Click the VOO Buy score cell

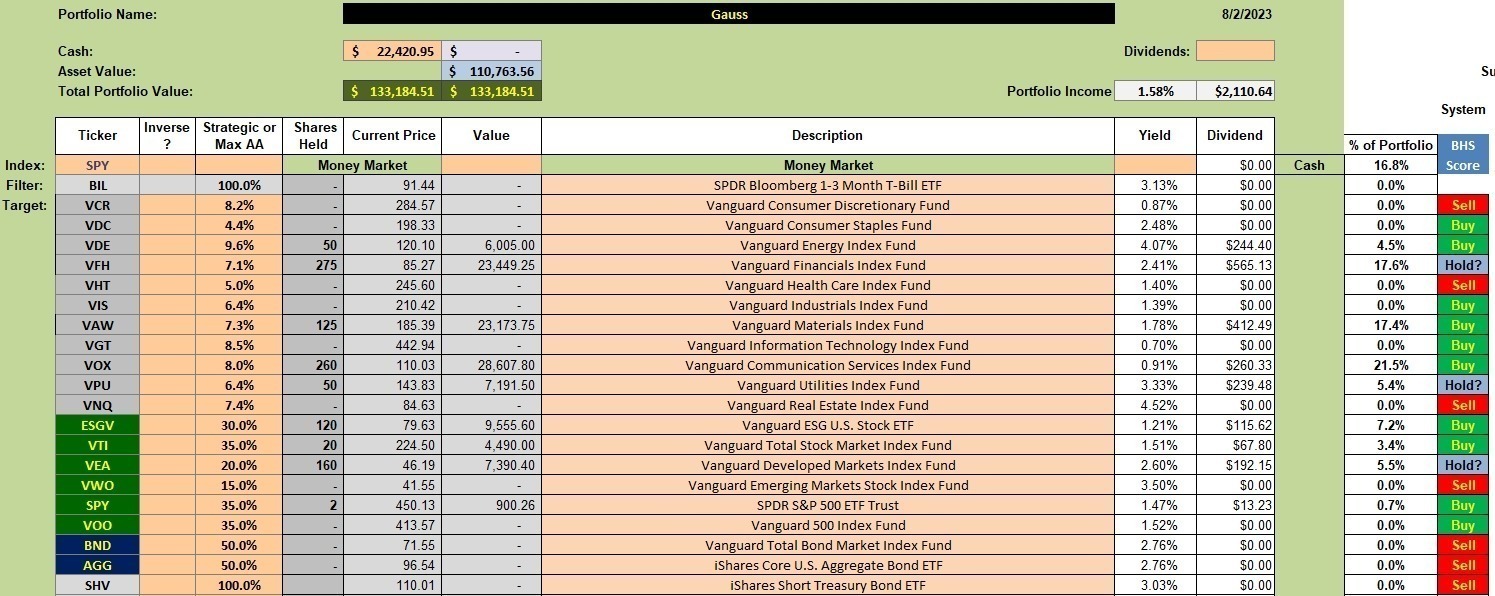(x=1462, y=525)
